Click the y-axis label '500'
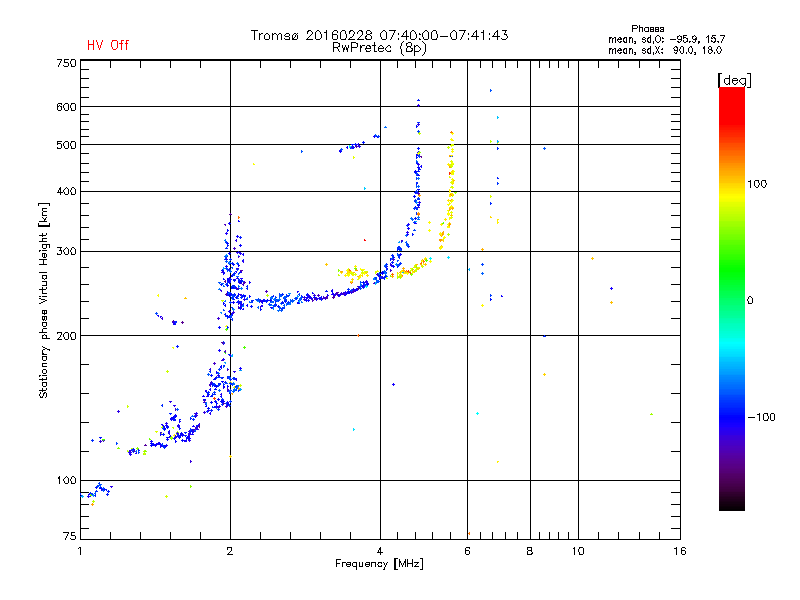Image resolution: width=800 pixels, height=600 pixels. tap(66, 144)
